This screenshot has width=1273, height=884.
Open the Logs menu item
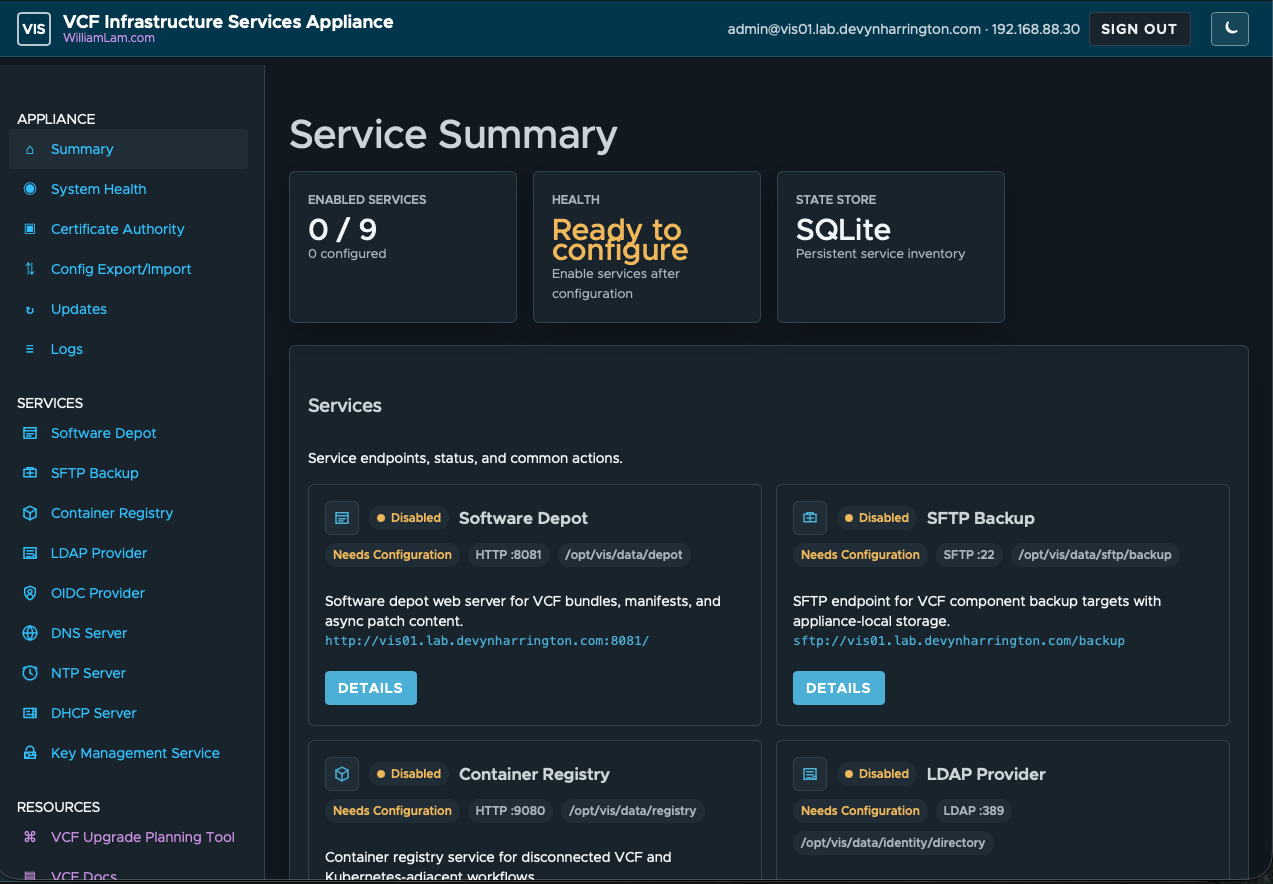[128, 349]
